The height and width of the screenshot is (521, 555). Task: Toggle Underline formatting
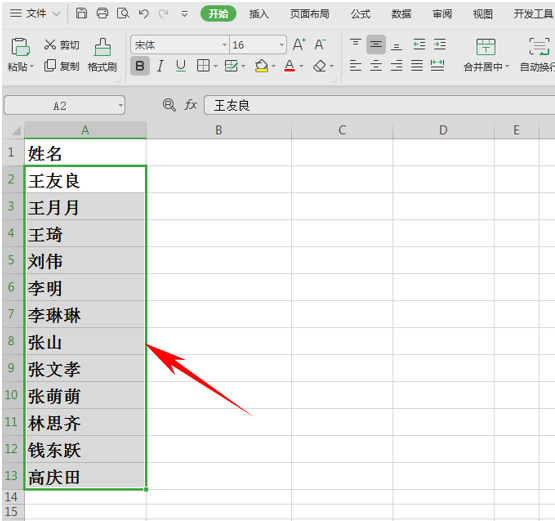(181, 66)
